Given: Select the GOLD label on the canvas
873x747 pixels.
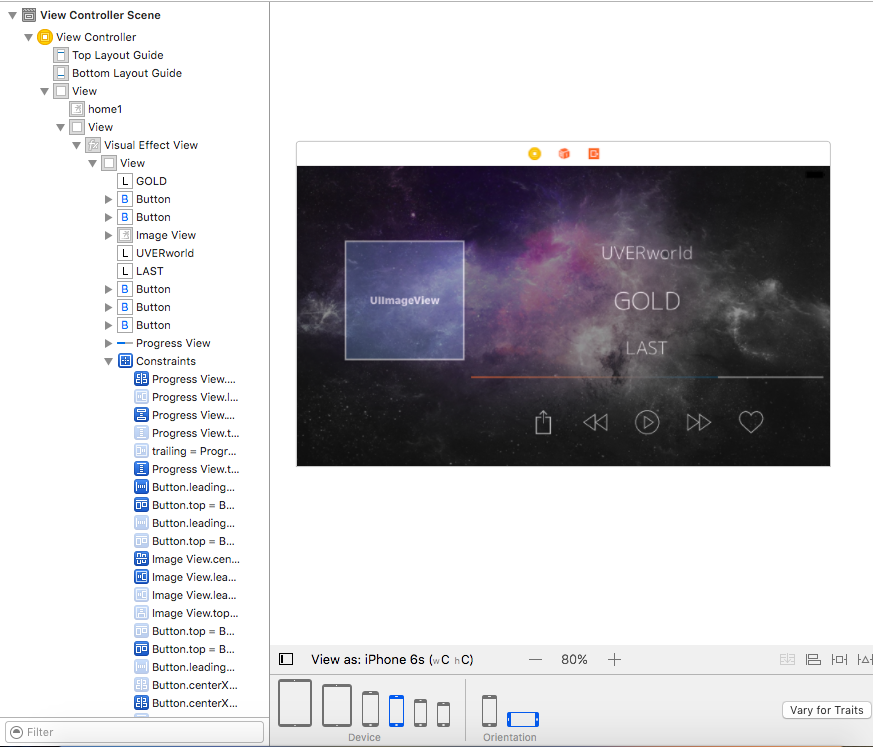Looking at the screenshot, I should pyautogui.click(x=647, y=301).
